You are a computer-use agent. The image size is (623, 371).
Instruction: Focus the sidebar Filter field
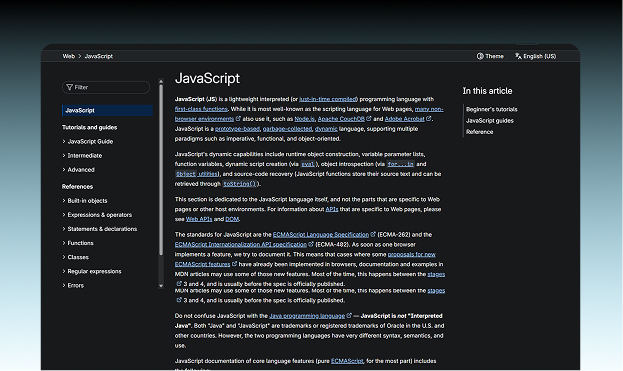pyautogui.click(x=106, y=87)
